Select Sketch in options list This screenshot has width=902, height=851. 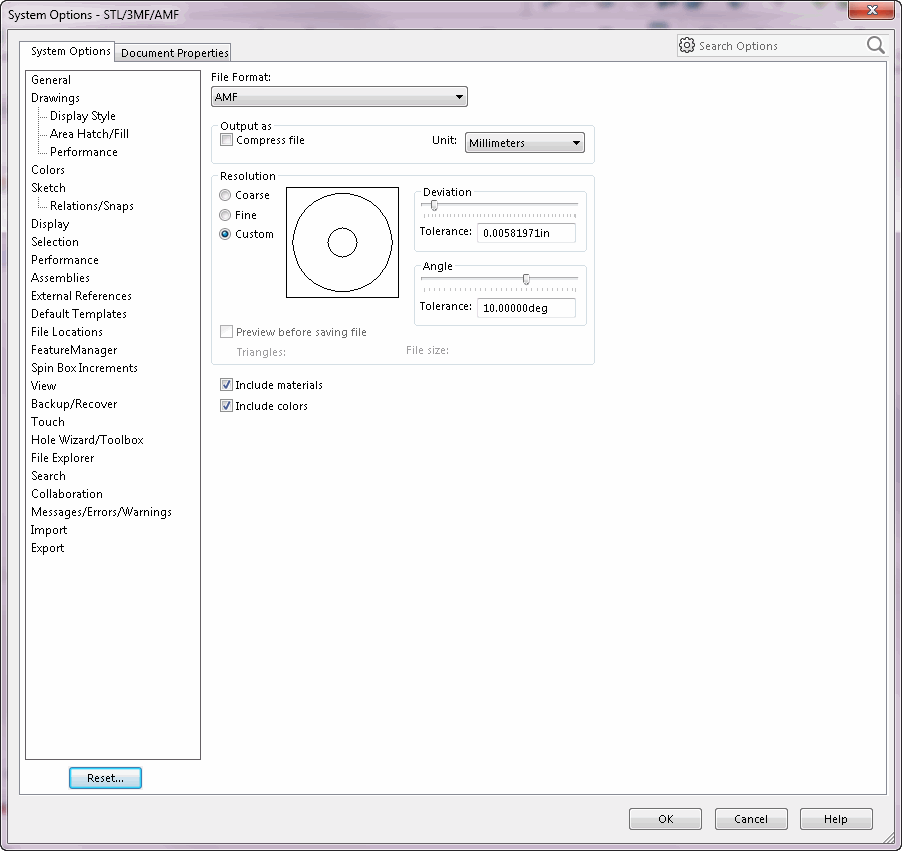click(48, 188)
